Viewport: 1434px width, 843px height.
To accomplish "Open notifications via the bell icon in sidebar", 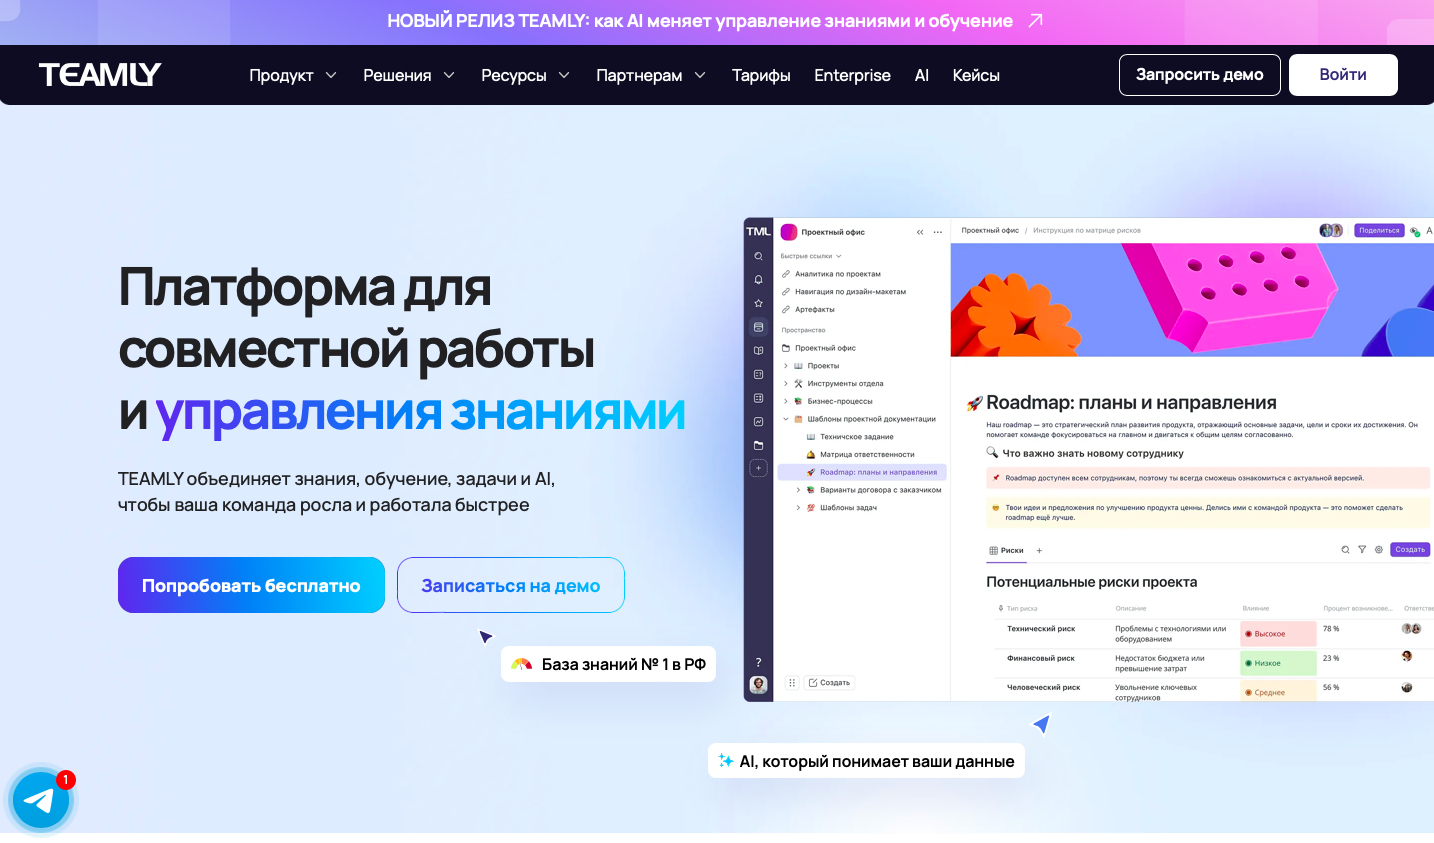I will (x=758, y=279).
